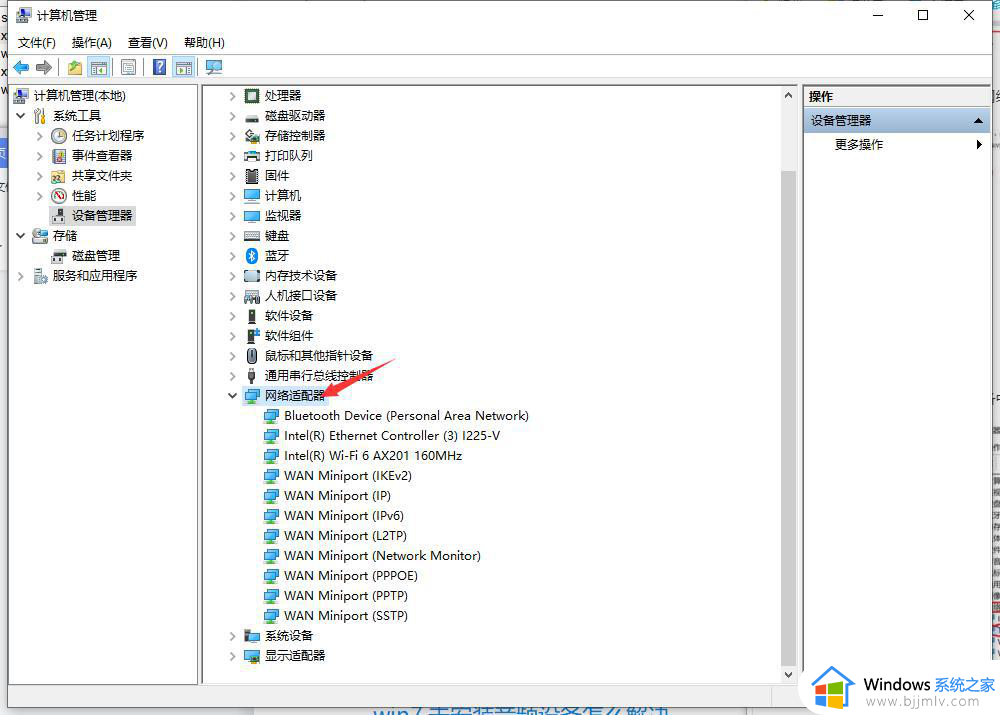
Task: Click the 打印队列 printer icon
Action: click(x=252, y=156)
